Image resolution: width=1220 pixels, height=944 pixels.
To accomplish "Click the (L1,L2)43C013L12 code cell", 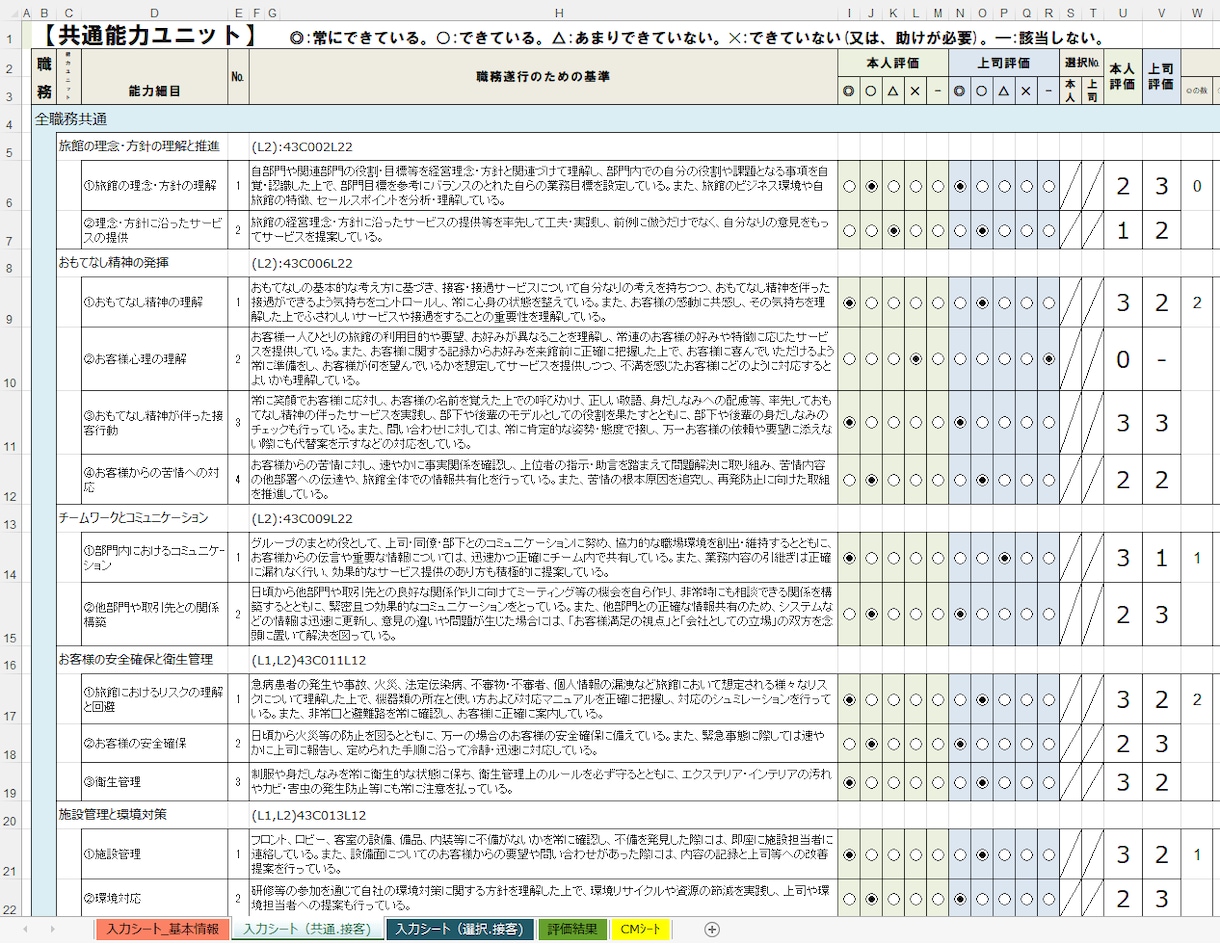I will tap(309, 815).
